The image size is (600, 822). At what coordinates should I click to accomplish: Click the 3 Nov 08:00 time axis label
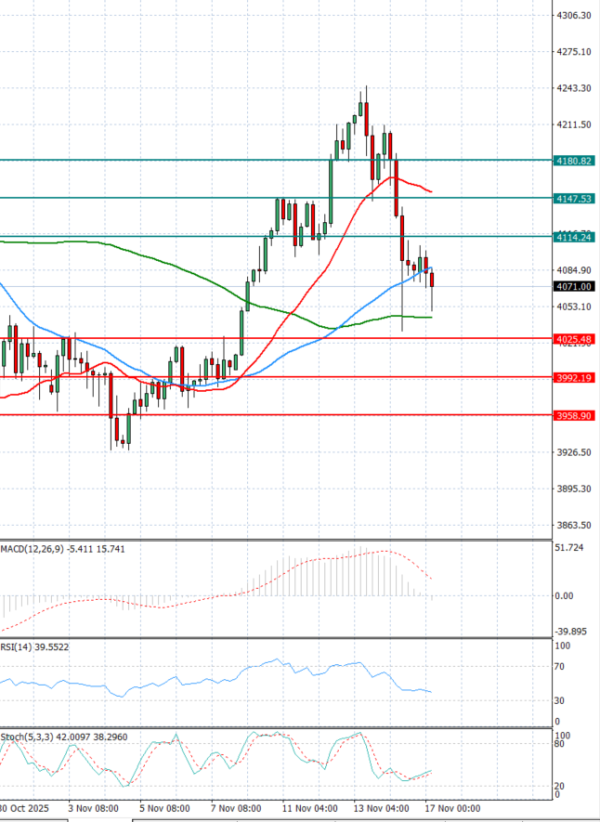pyautogui.click(x=93, y=807)
